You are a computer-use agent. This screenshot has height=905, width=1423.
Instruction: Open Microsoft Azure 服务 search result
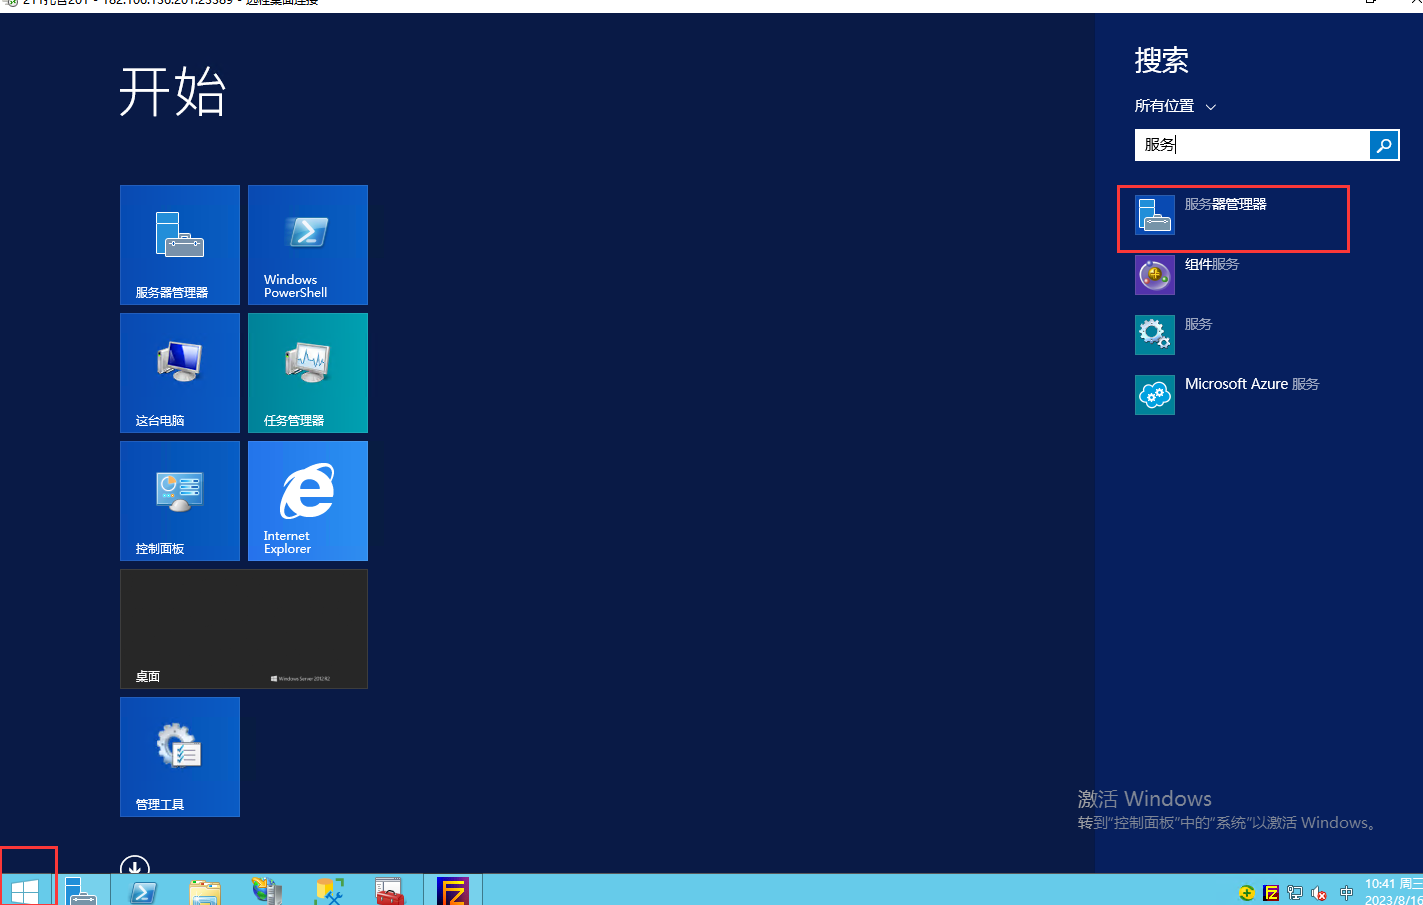point(1251,394)
